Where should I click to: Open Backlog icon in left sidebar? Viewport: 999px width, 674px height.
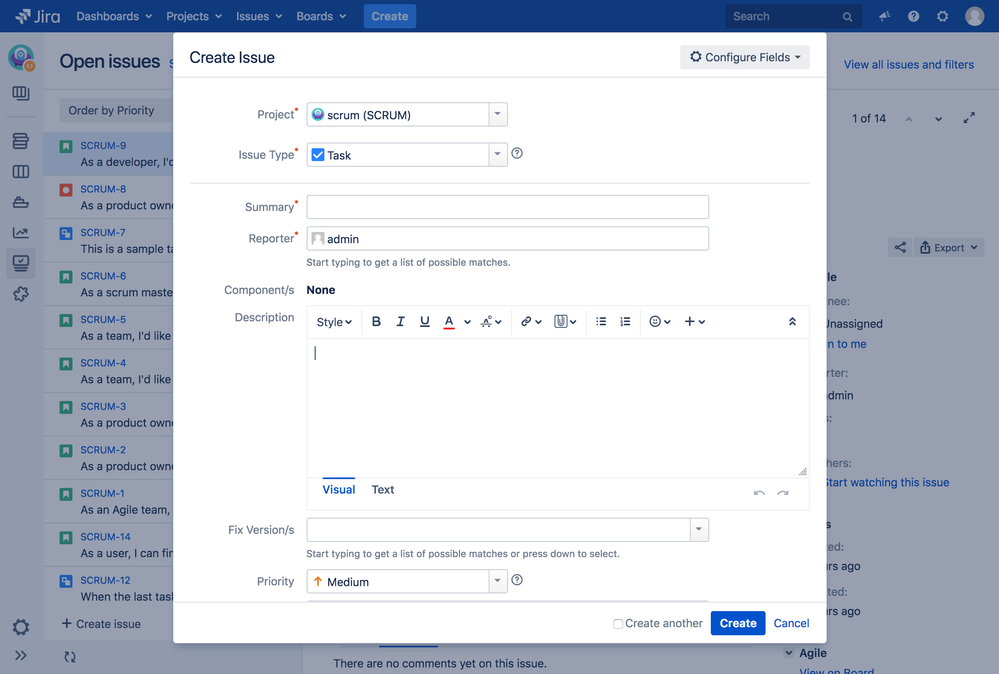click(20, 141)
